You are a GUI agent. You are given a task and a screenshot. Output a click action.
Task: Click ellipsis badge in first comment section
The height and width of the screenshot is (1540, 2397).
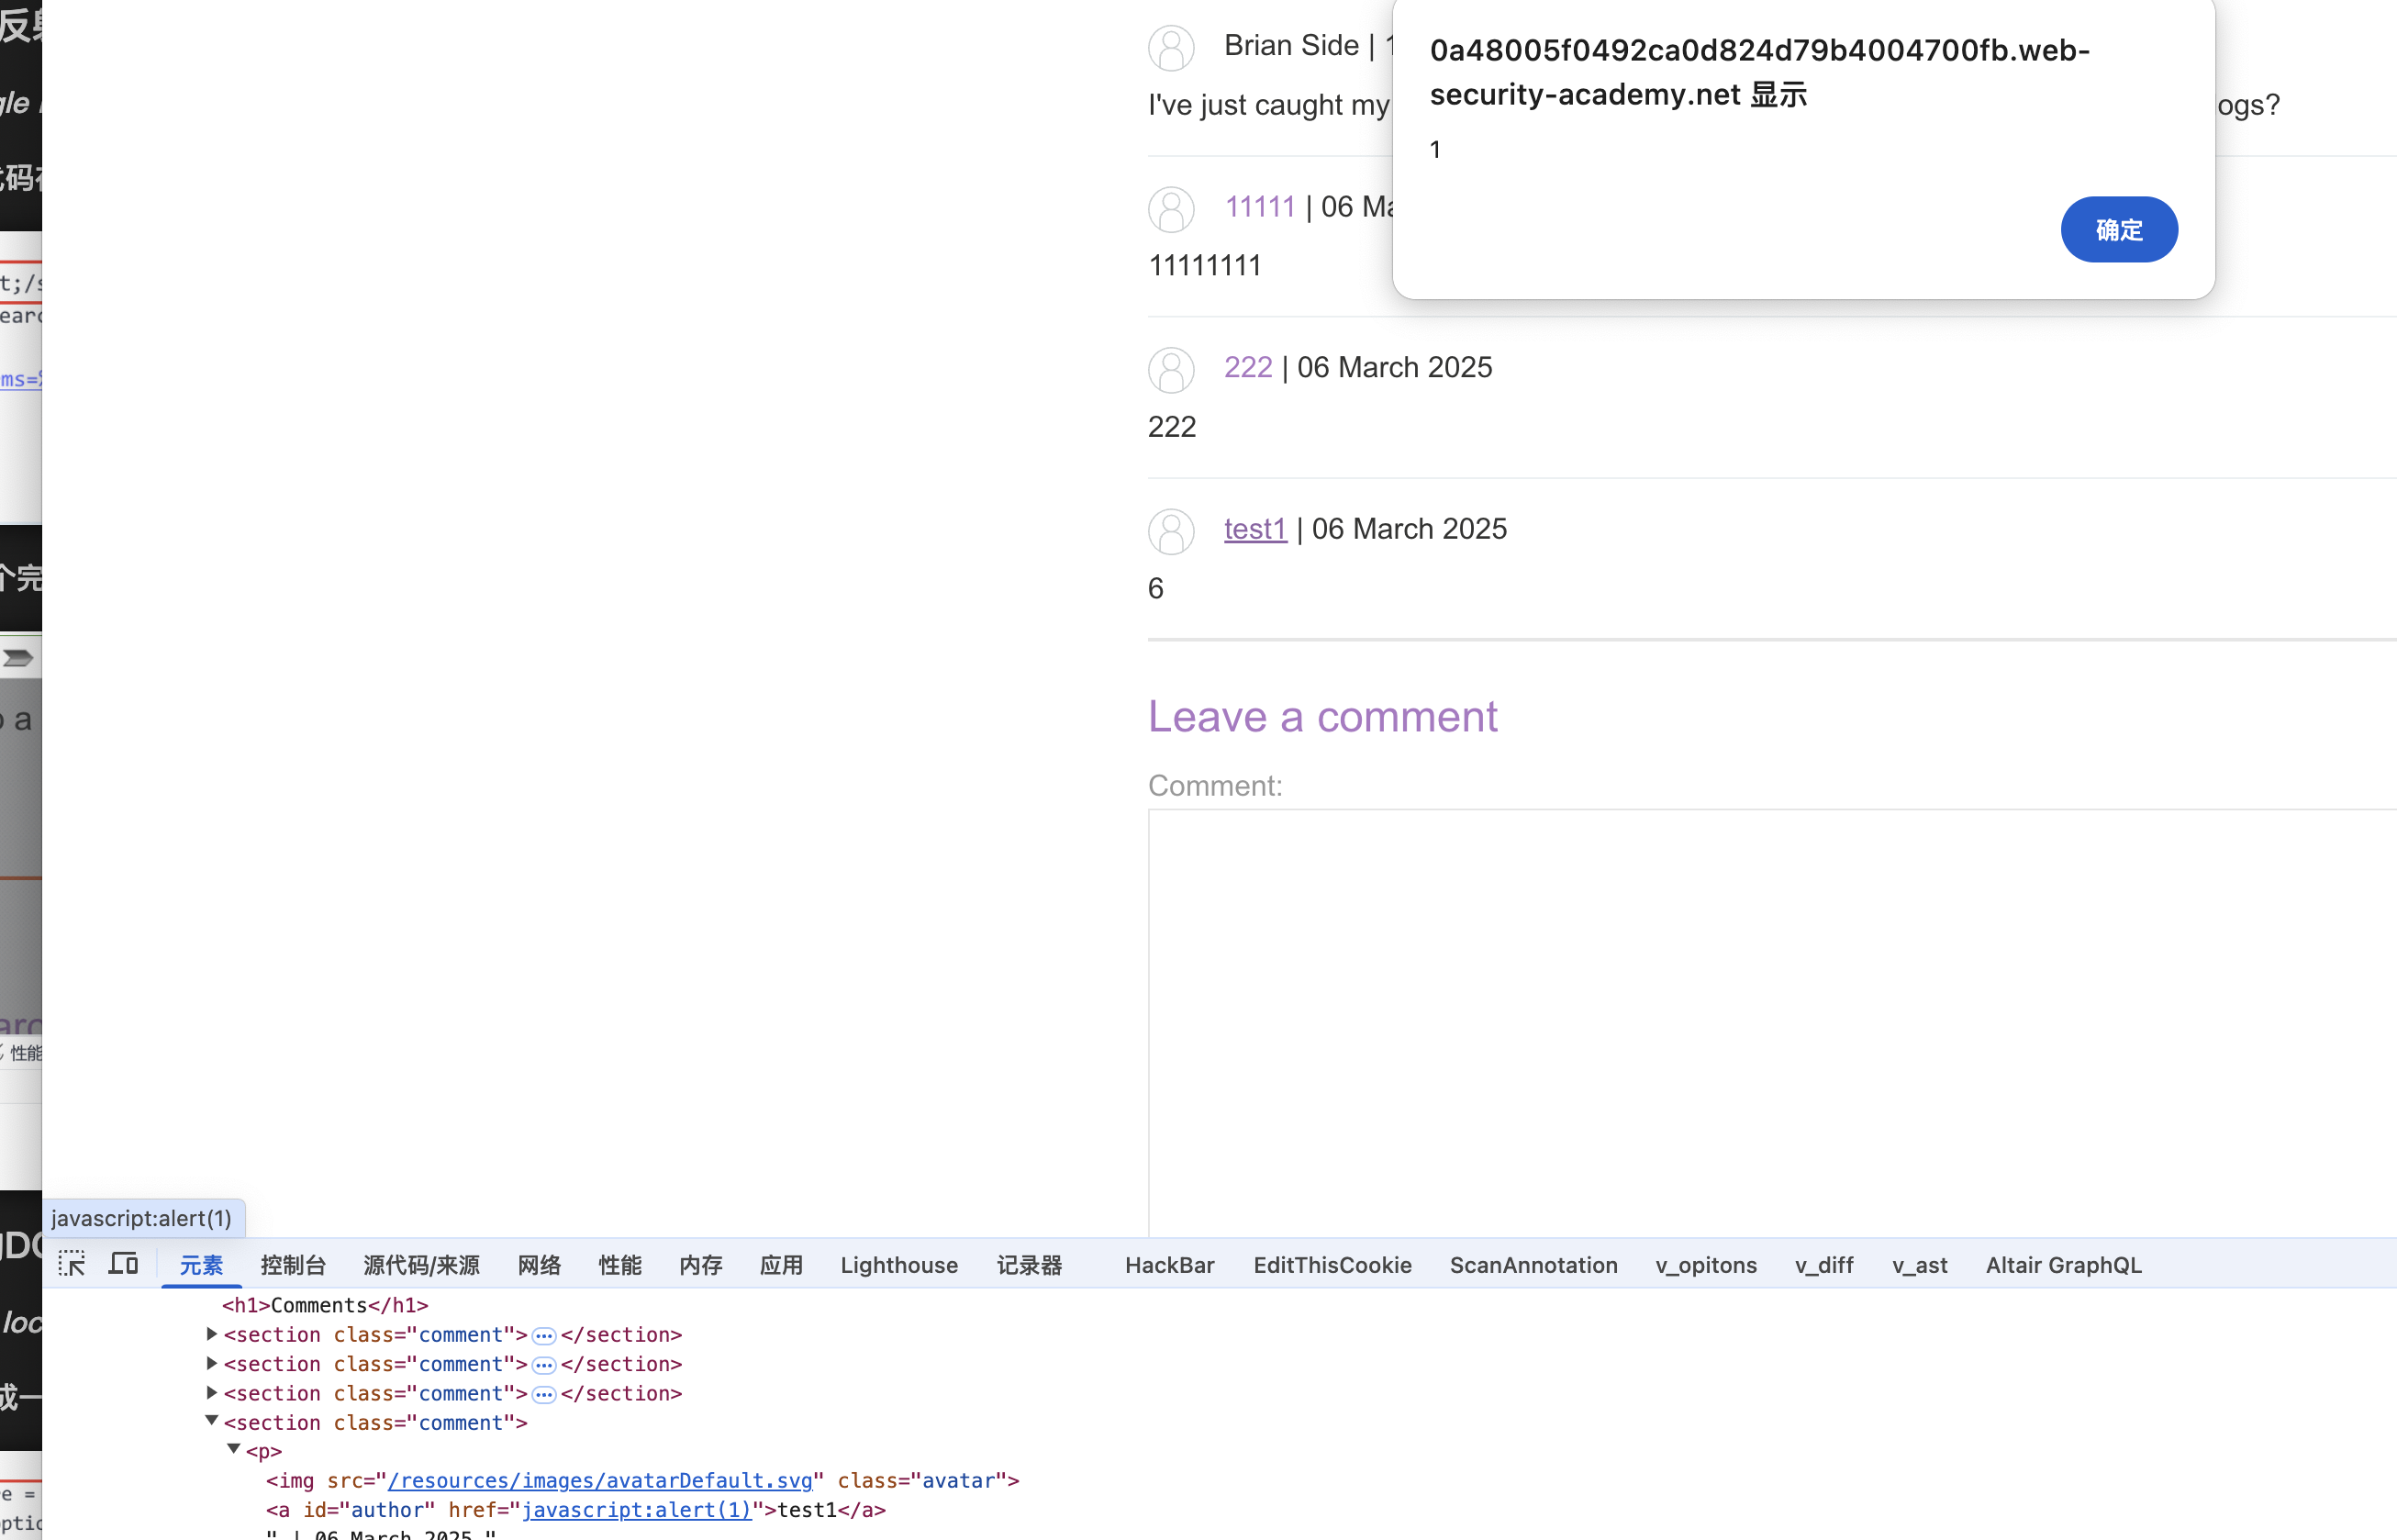[x=544, y=1336]
